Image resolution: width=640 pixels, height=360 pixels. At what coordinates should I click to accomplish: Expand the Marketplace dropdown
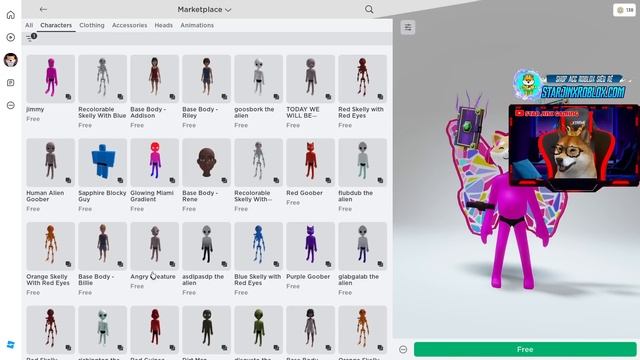(204, 9)
